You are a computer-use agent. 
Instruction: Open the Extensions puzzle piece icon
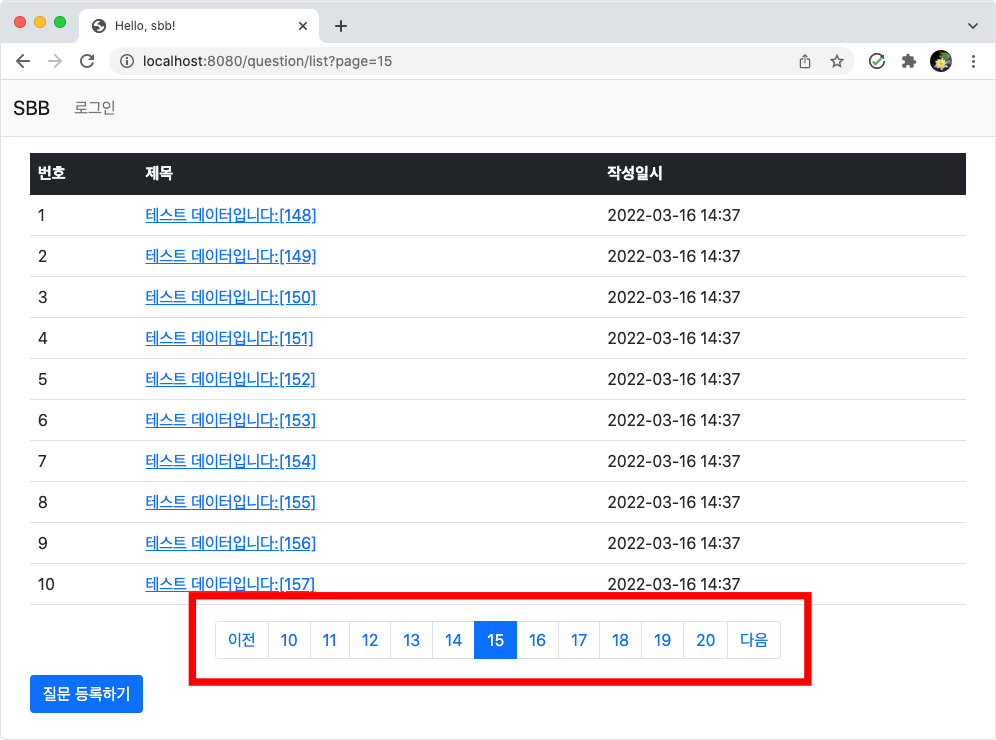point(908,61)
